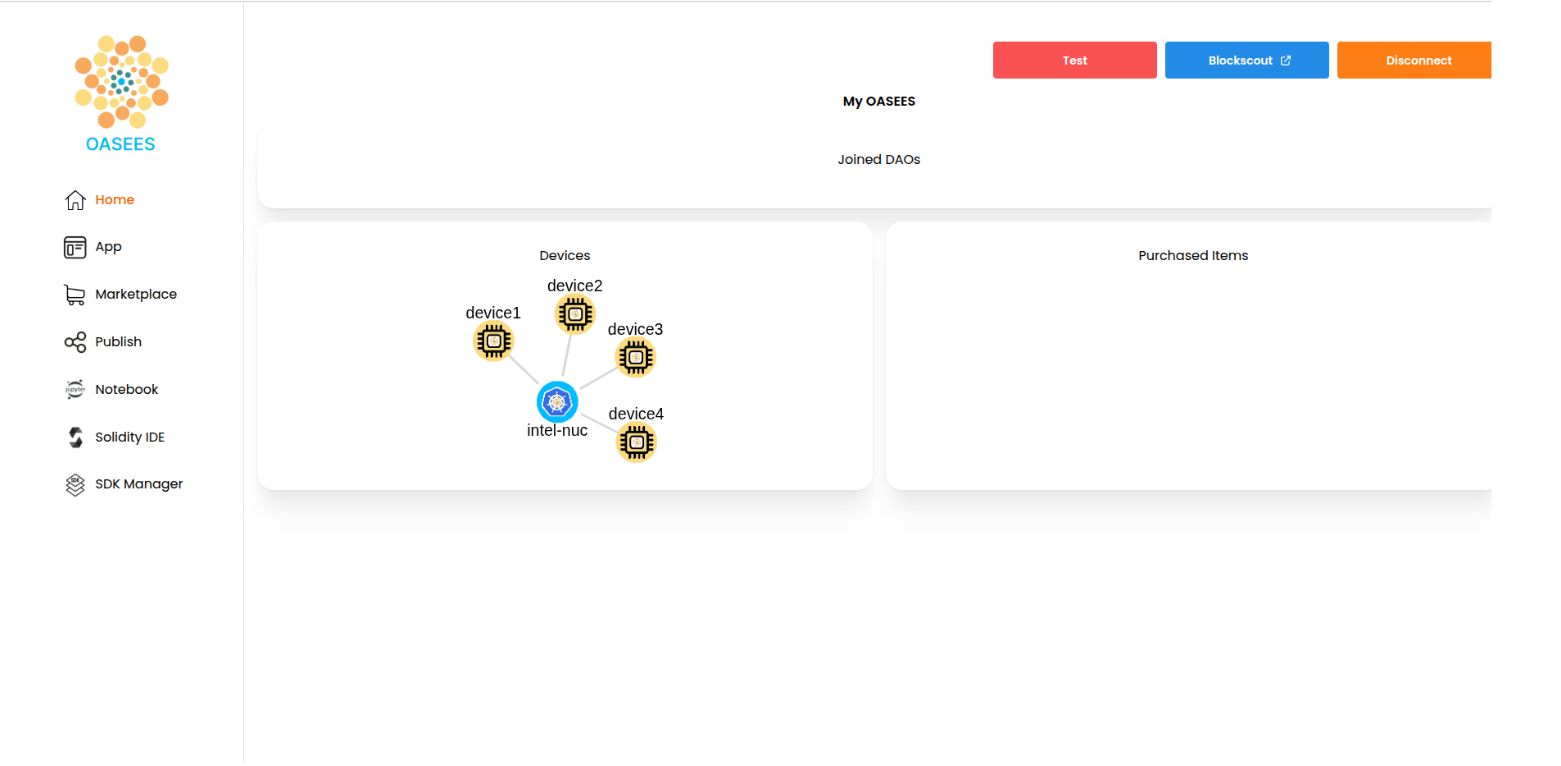Click the App window icon in sidebar

pos(75,247)
